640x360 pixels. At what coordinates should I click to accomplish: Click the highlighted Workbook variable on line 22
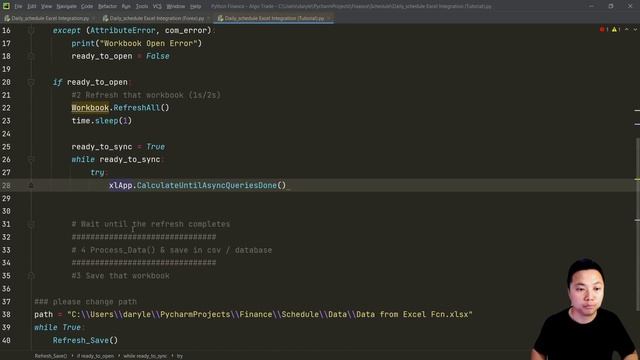coord(90,108)
